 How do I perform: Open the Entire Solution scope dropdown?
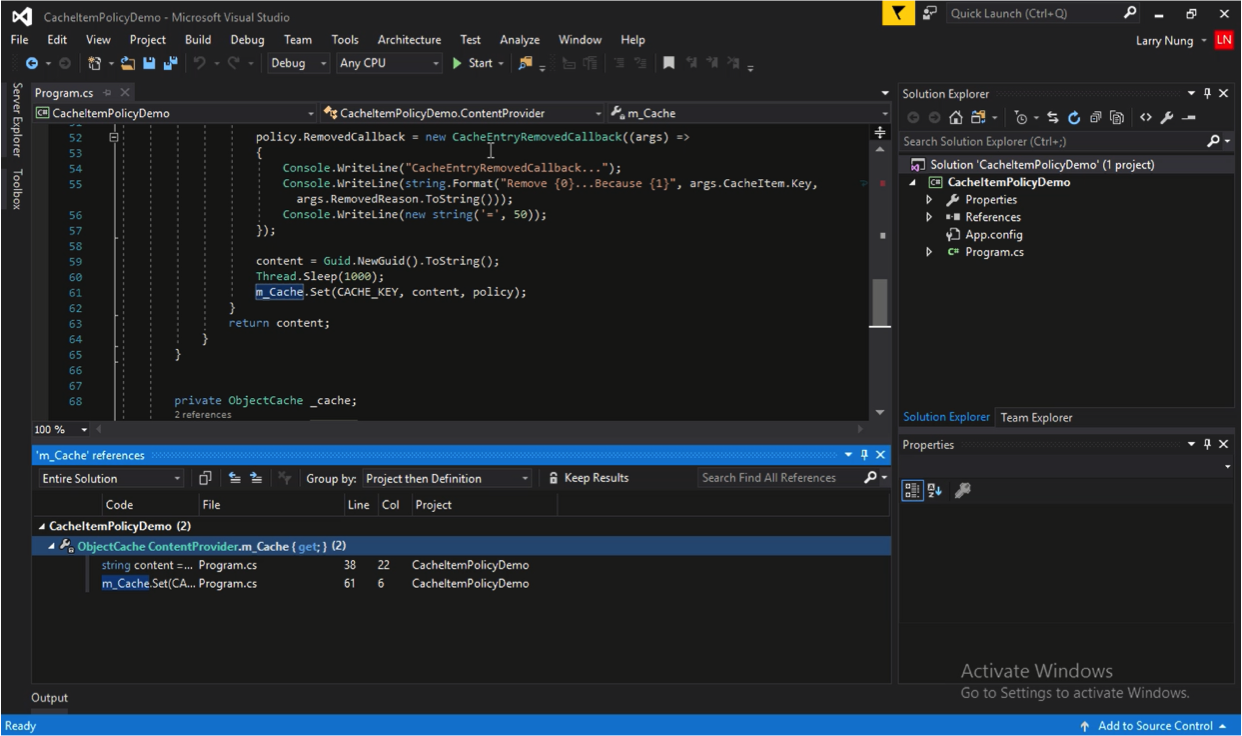(x=111, y=478)
